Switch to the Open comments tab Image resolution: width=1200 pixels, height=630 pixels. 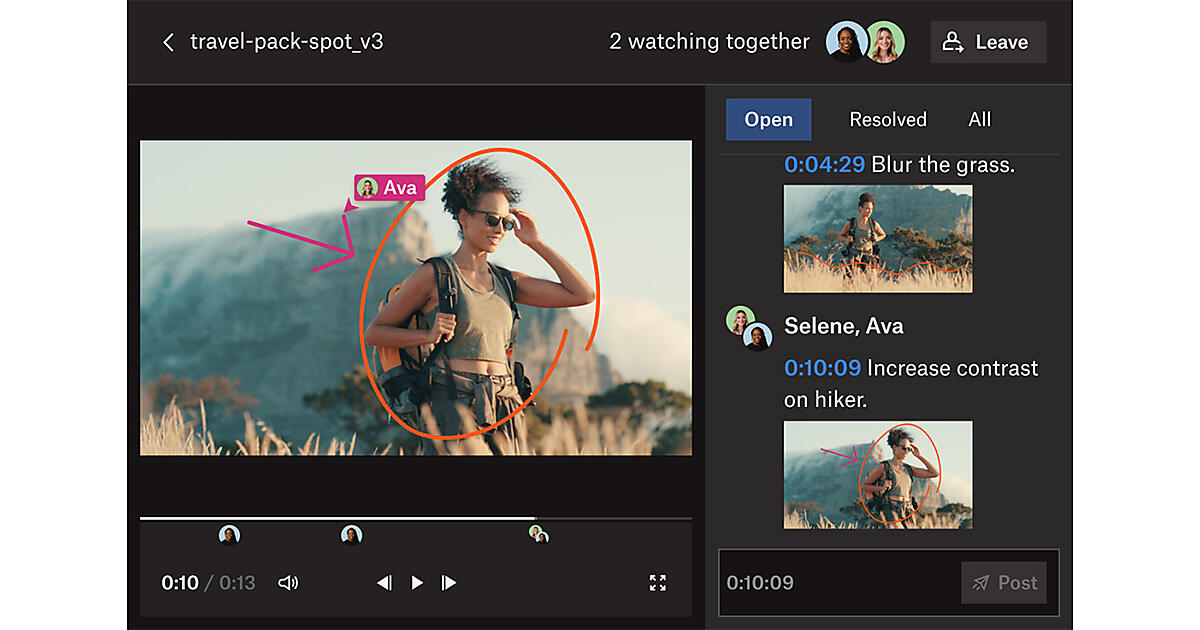coord(768,119)
